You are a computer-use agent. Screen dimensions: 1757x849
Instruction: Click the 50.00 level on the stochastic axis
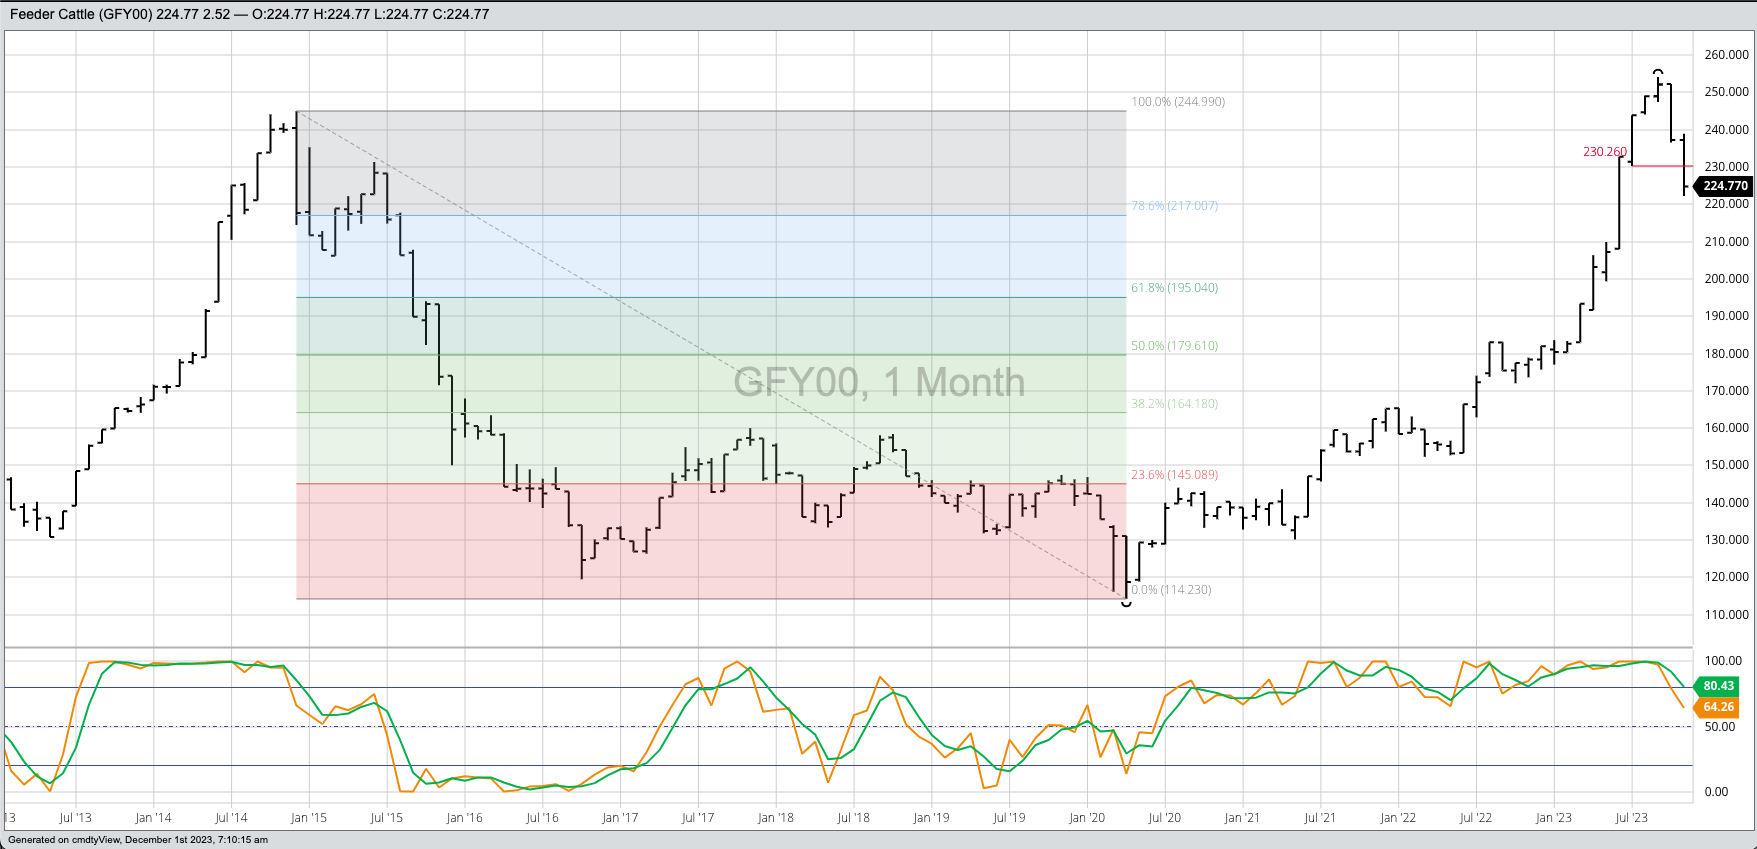(1720, 727)
